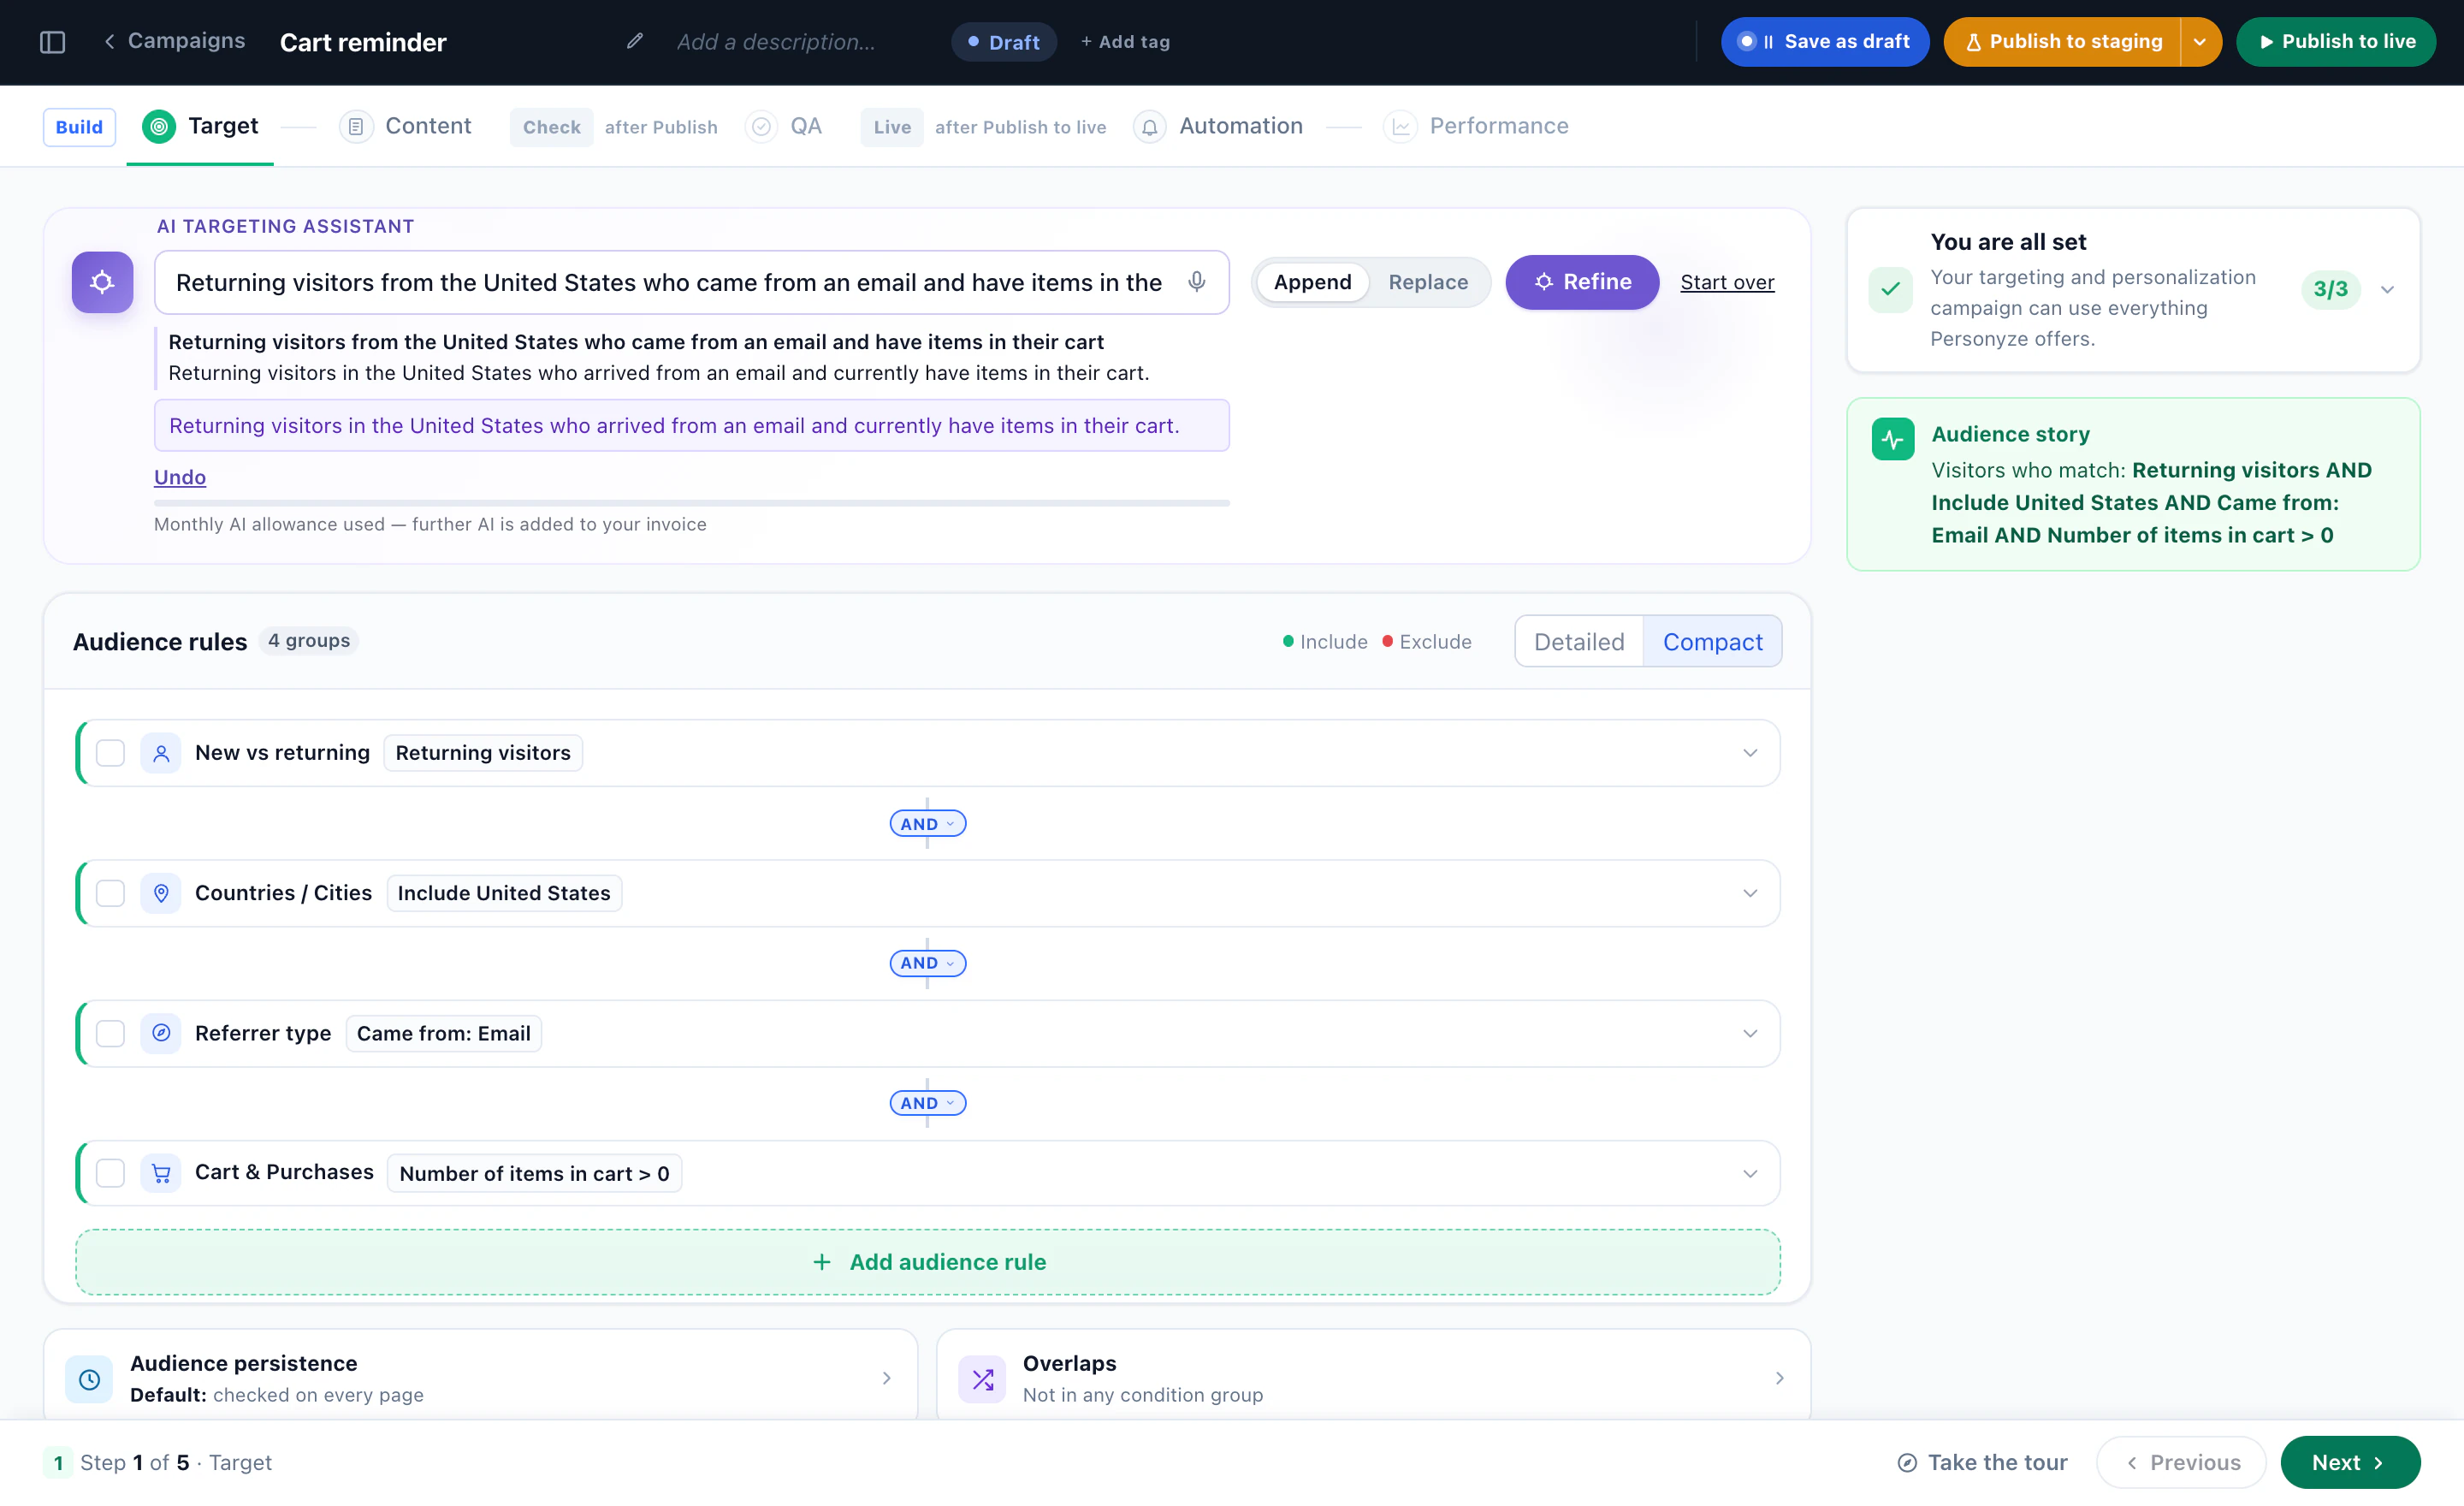
Task: Open AND operator dropdown below New vs returning
Action: click(927, 824)
